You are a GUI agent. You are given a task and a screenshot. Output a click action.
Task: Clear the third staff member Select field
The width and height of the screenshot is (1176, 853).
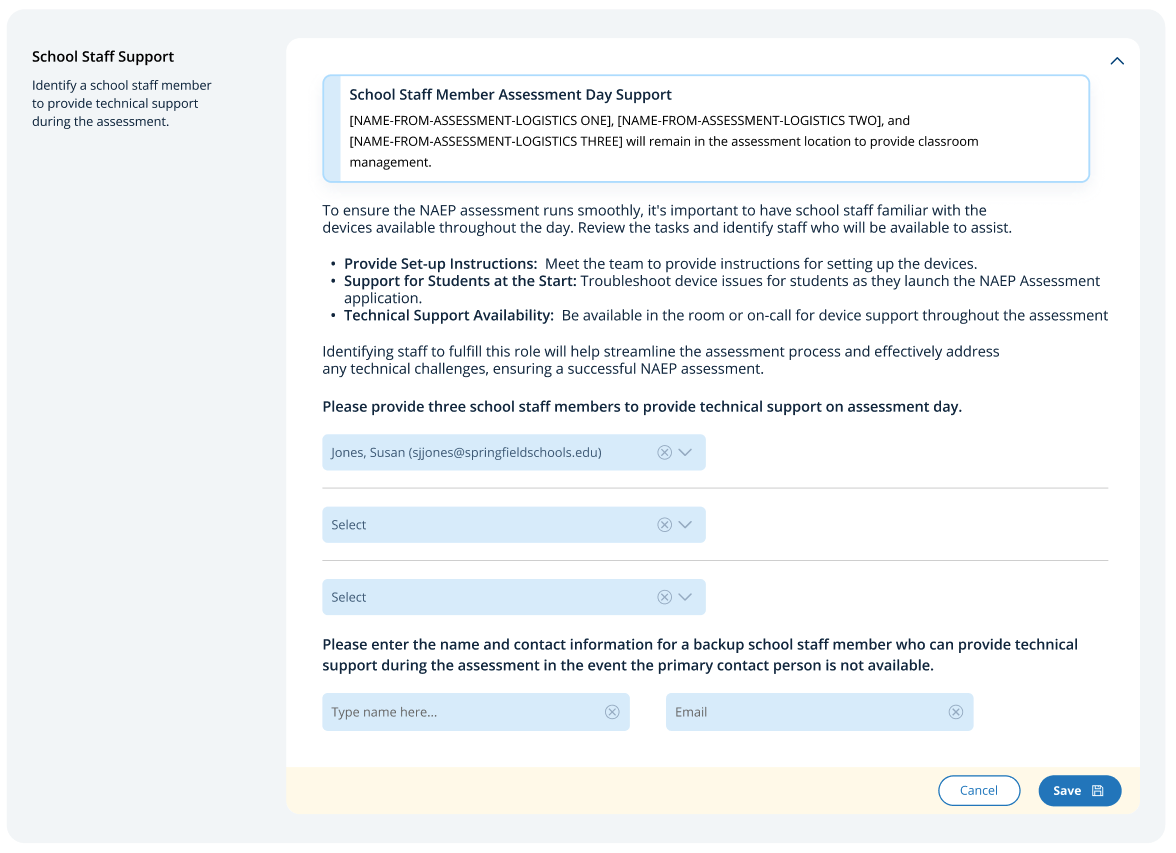(x=664, y=597)
